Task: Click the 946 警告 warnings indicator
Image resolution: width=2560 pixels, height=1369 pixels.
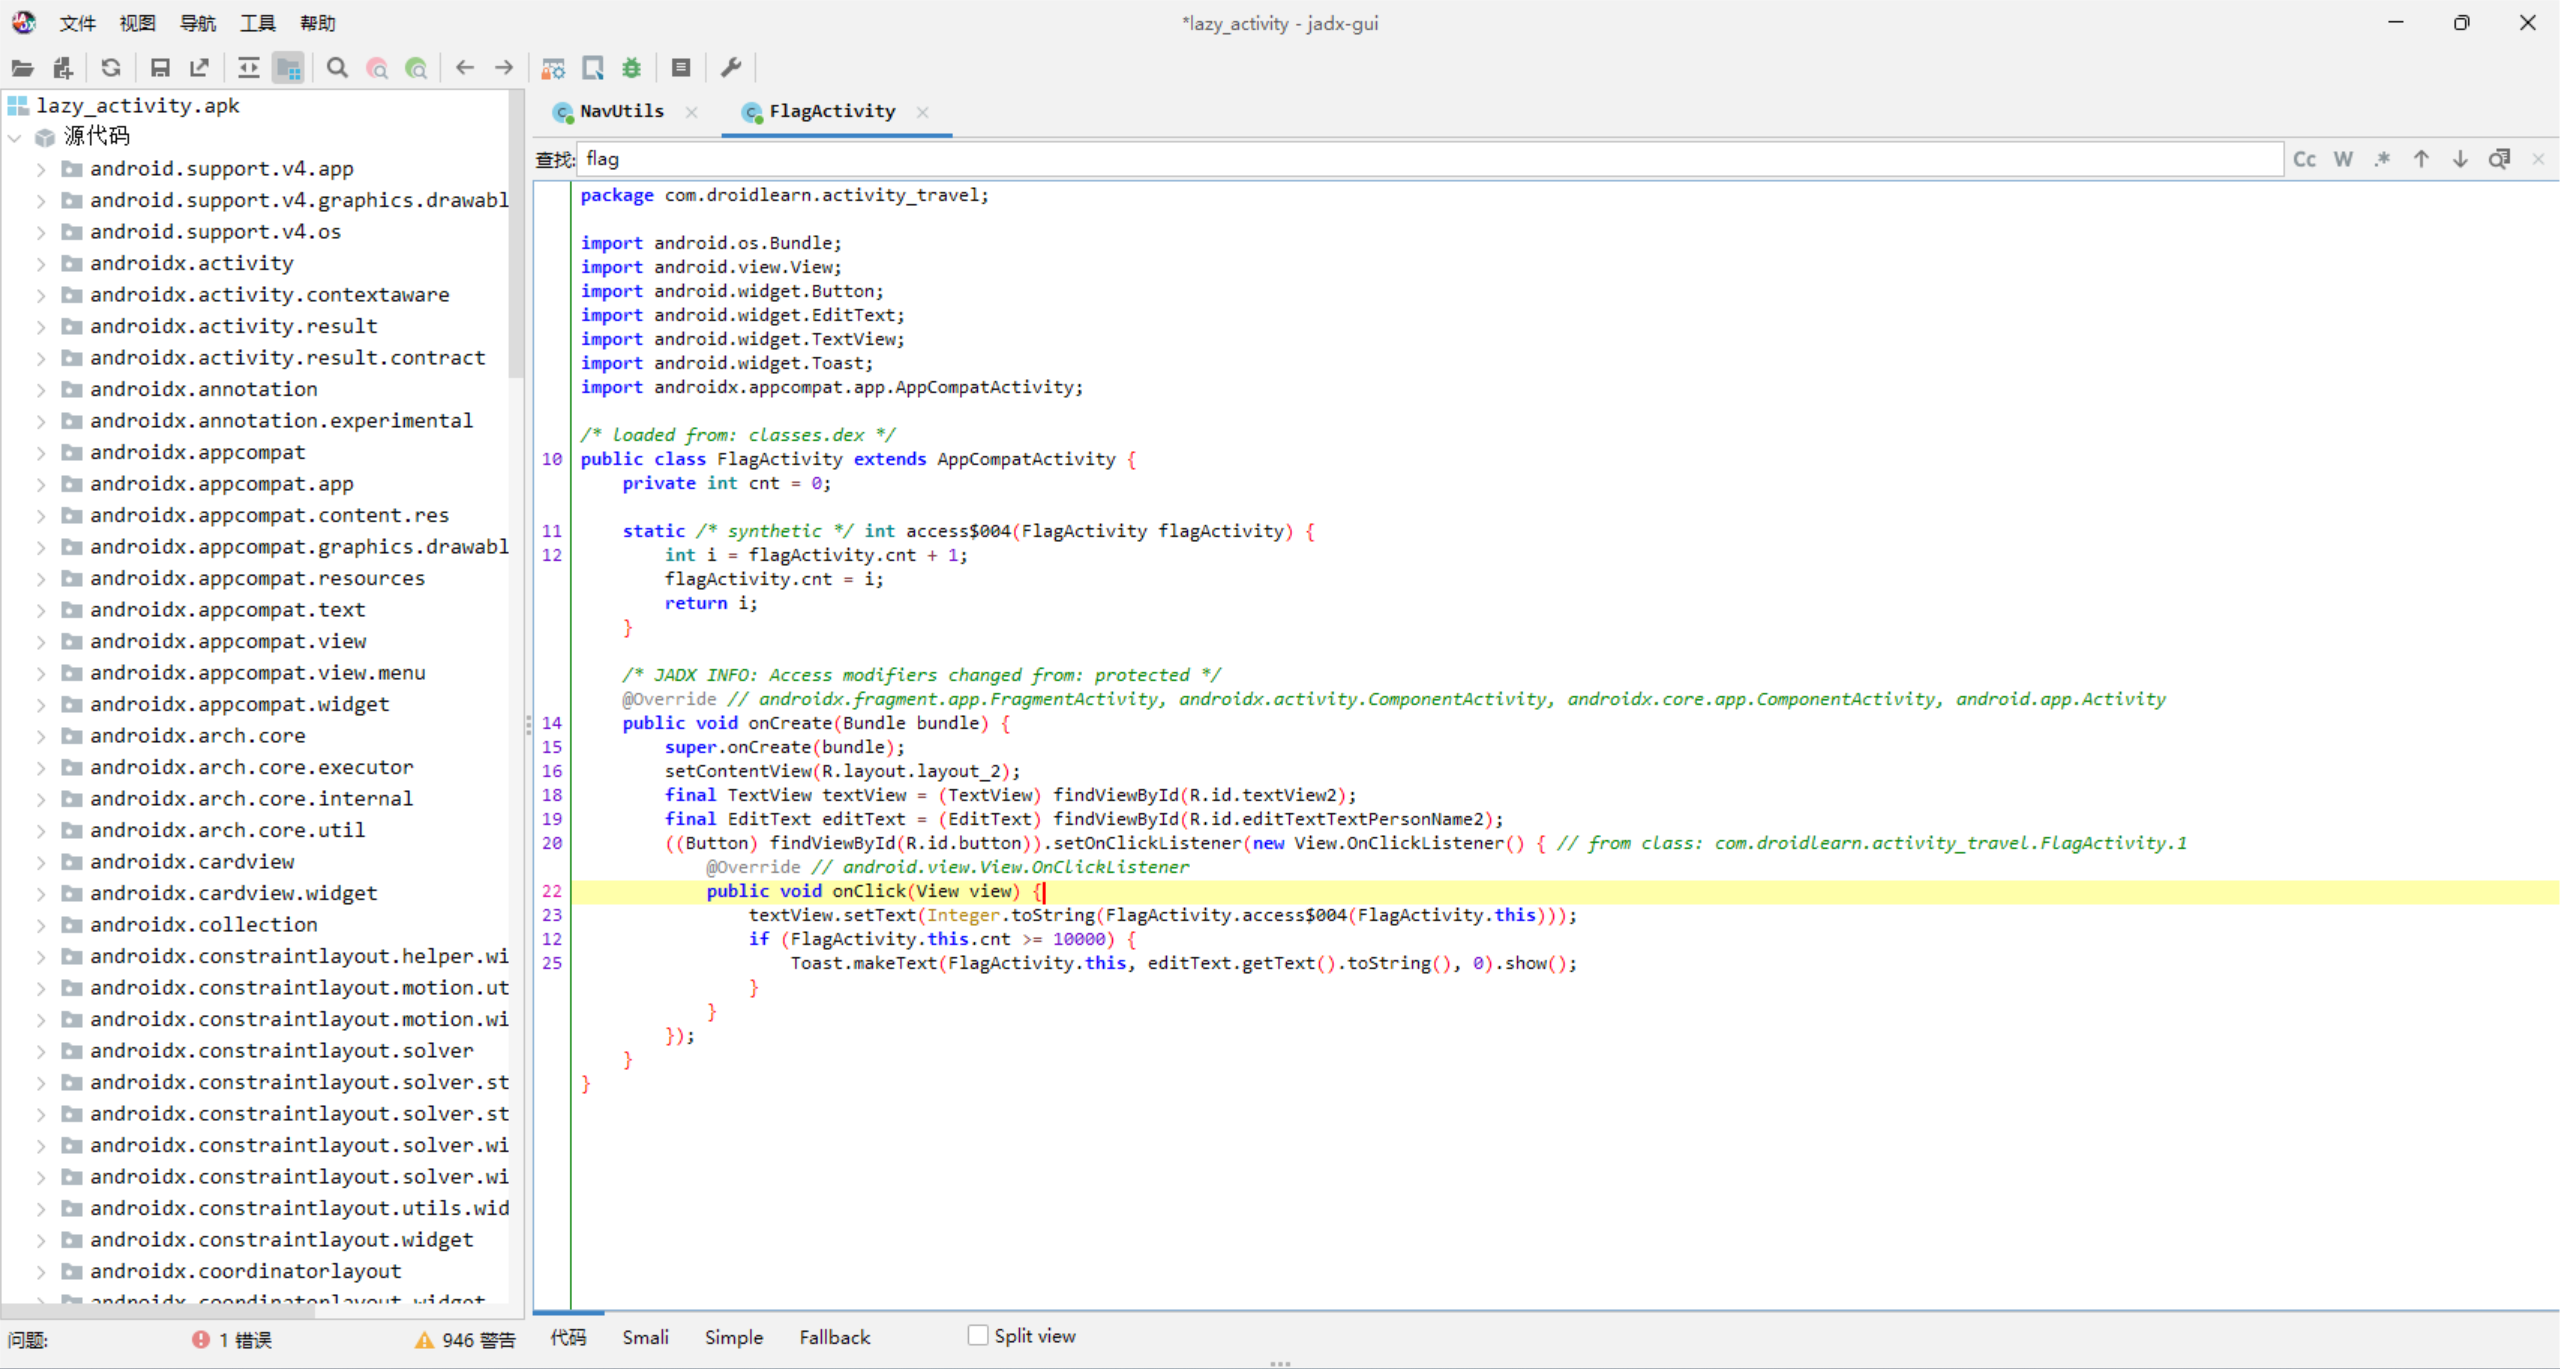Action: click(466, 1340)
